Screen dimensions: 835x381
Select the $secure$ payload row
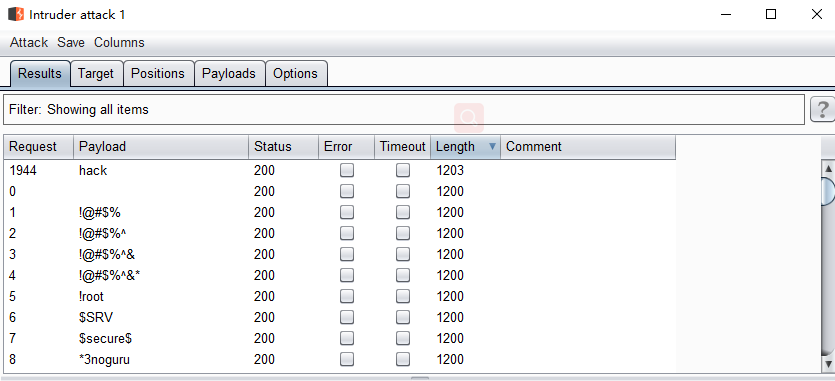click(x=340, y=338)
